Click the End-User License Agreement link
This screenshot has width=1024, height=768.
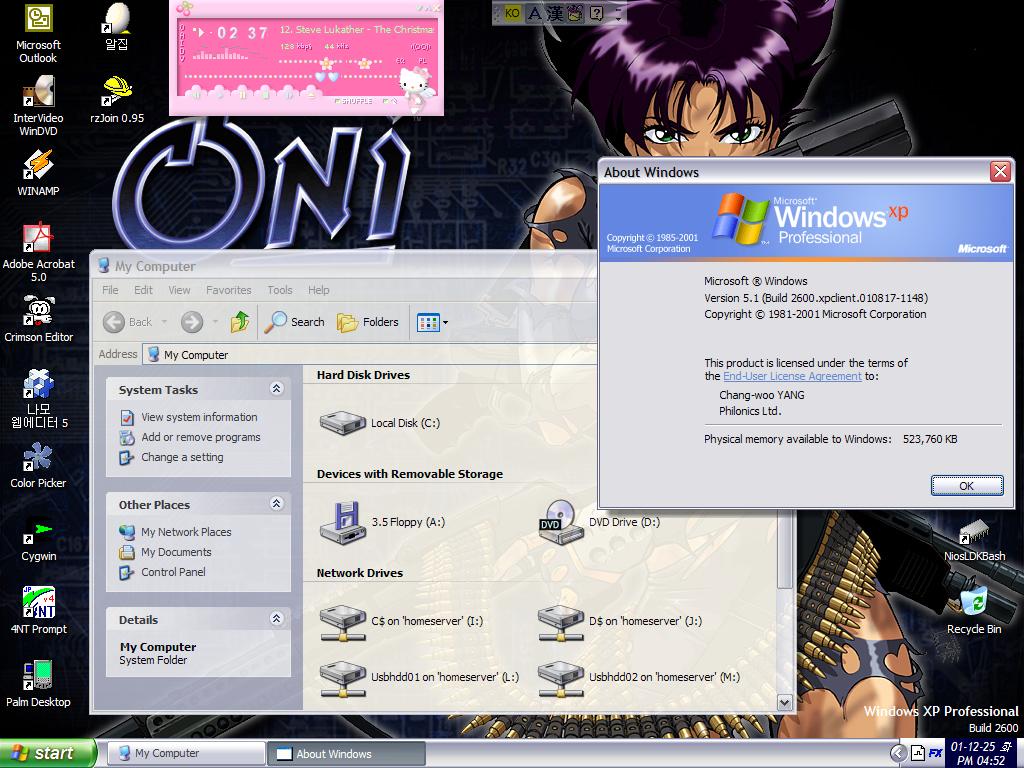(x=792, y=377)
